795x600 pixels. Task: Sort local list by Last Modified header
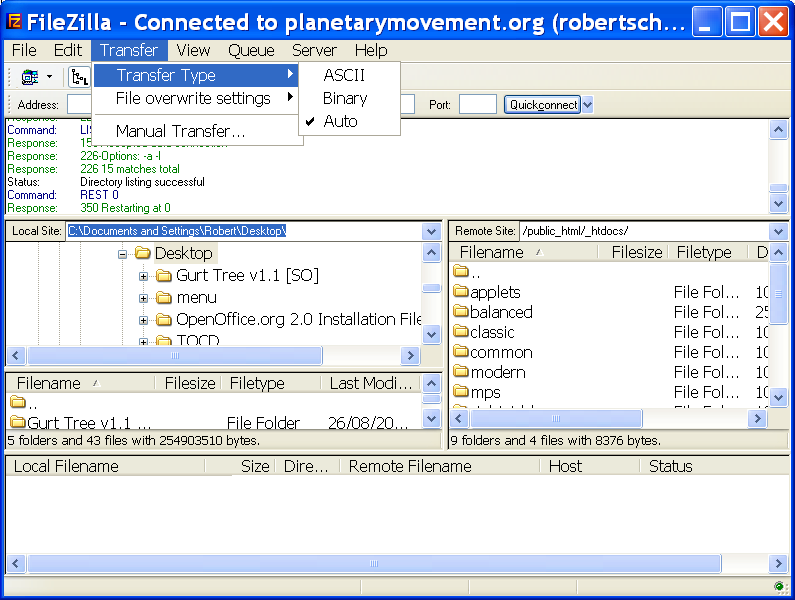point(371,383)
